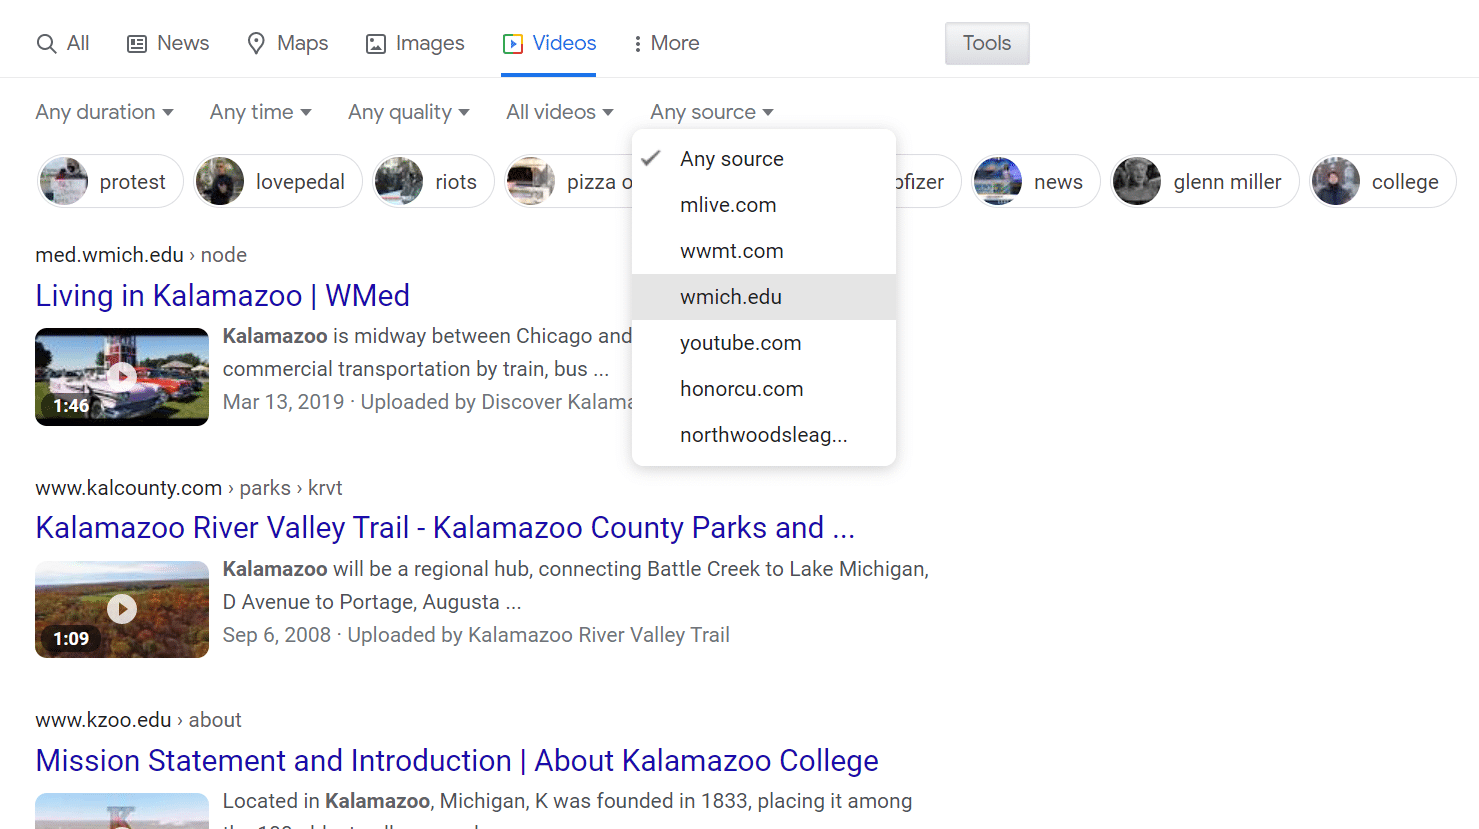Viewport: 1479px width, 829px height.
Task: Open the Mission Statement Kalamazoo College link
Action: 456,760
